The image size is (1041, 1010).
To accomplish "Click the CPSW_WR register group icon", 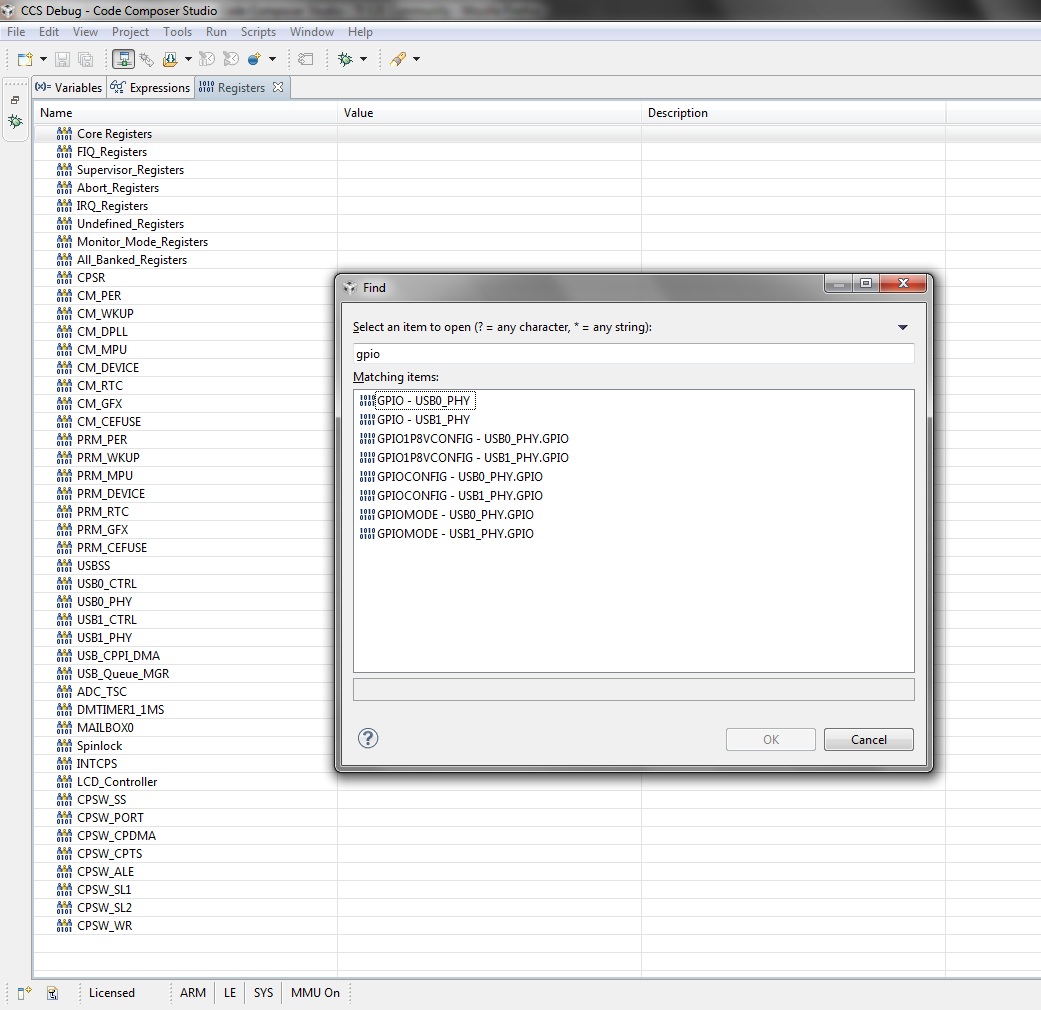I will pyautogui.click(x=64, y=926).
